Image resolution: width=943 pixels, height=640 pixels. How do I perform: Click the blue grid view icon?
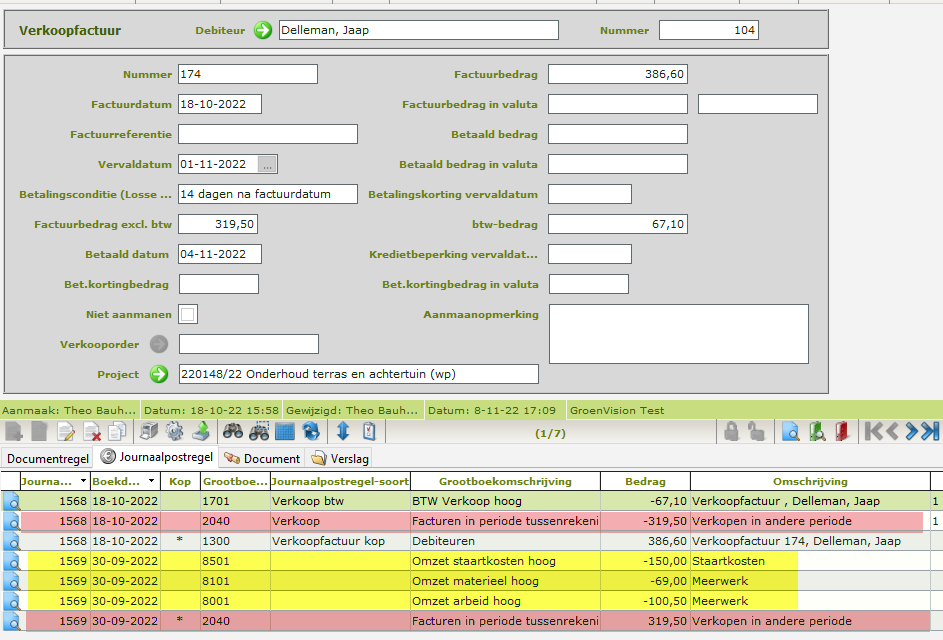(x=284, y=432)
